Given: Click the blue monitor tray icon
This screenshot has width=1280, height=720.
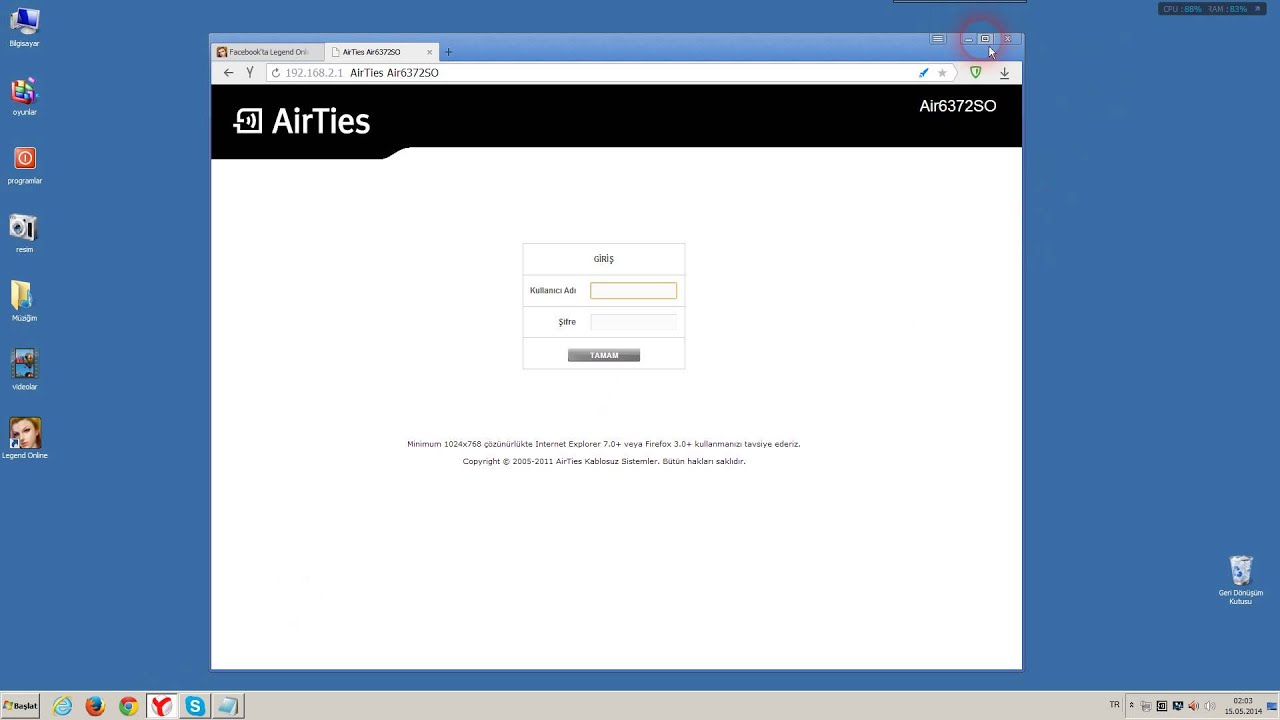Looking at the screenshot, I should point(1178,706).
